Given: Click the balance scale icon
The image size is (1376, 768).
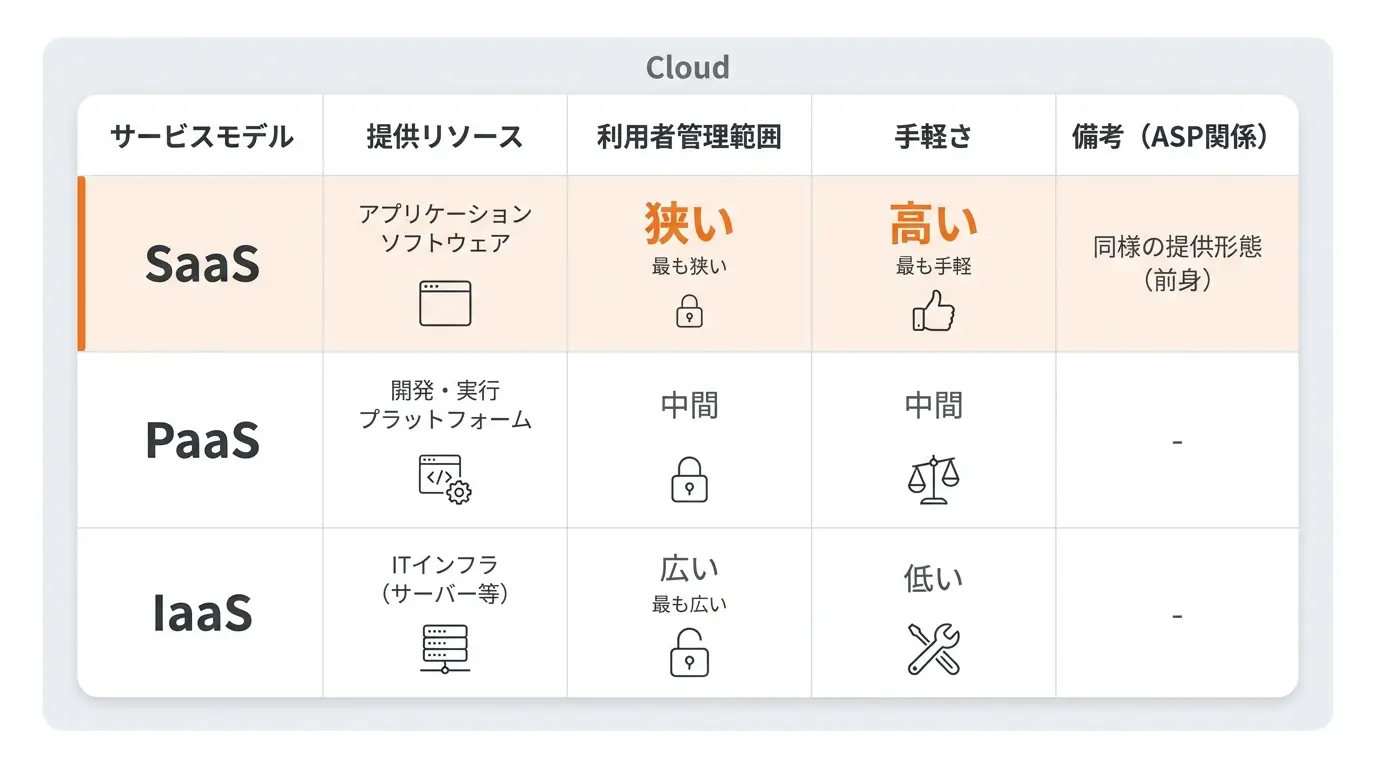Looking at the screenshot, I should pyautogui.click(x=933, y=479).
